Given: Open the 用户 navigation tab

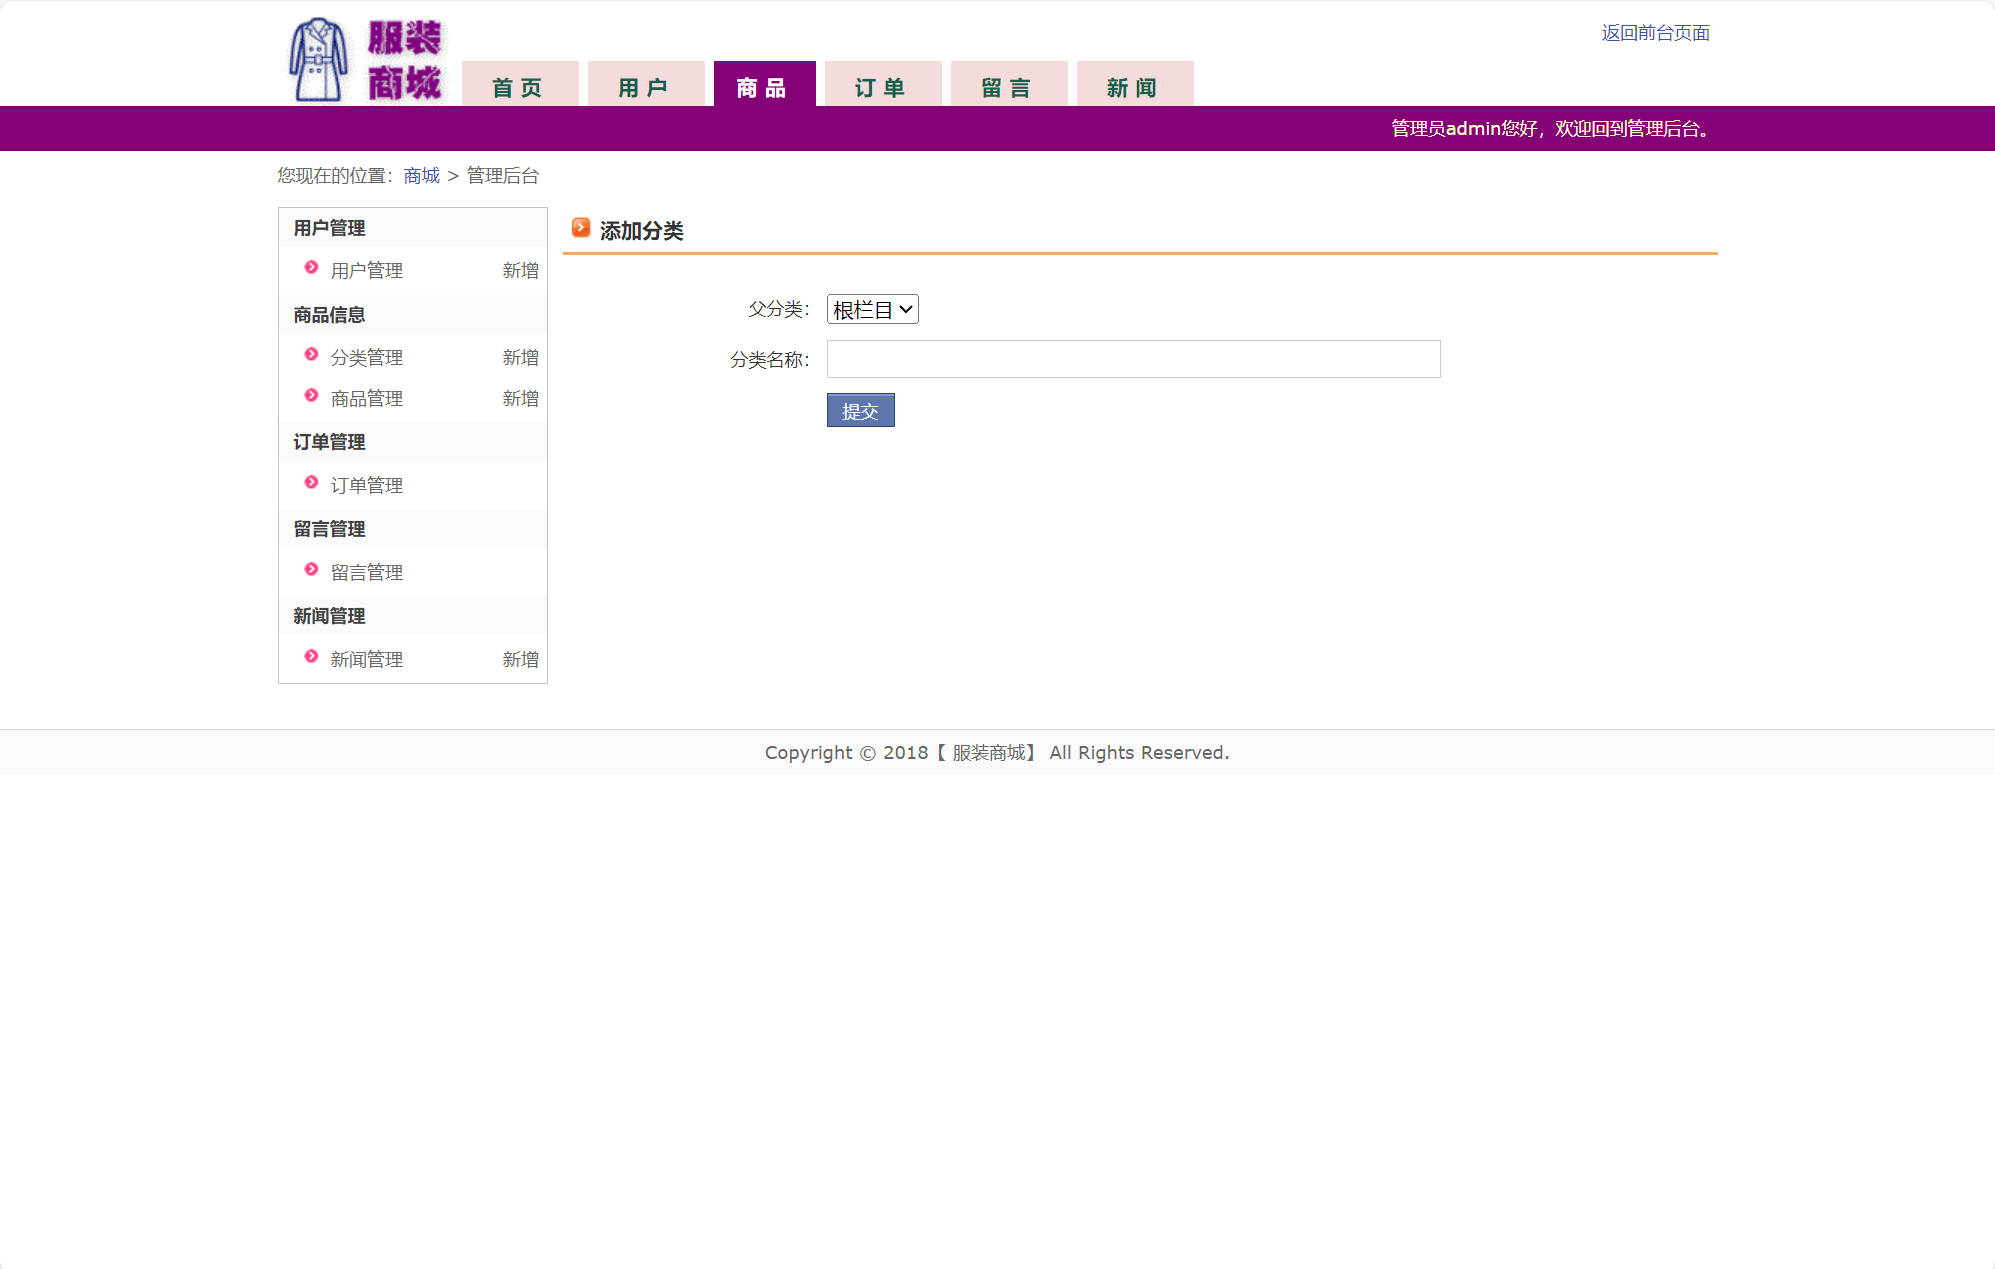Looking at the screenshot, I should pos(645,86).
